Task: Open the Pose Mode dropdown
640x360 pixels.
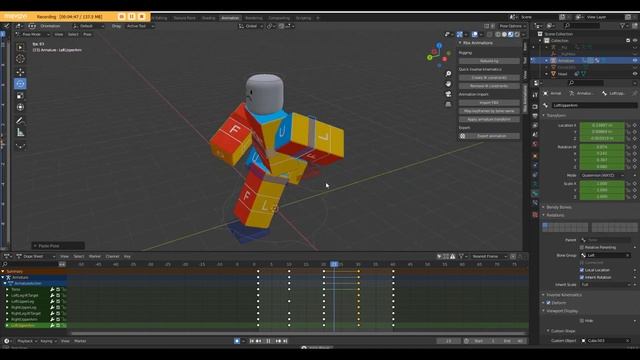Action: click(x=33, y=34)
